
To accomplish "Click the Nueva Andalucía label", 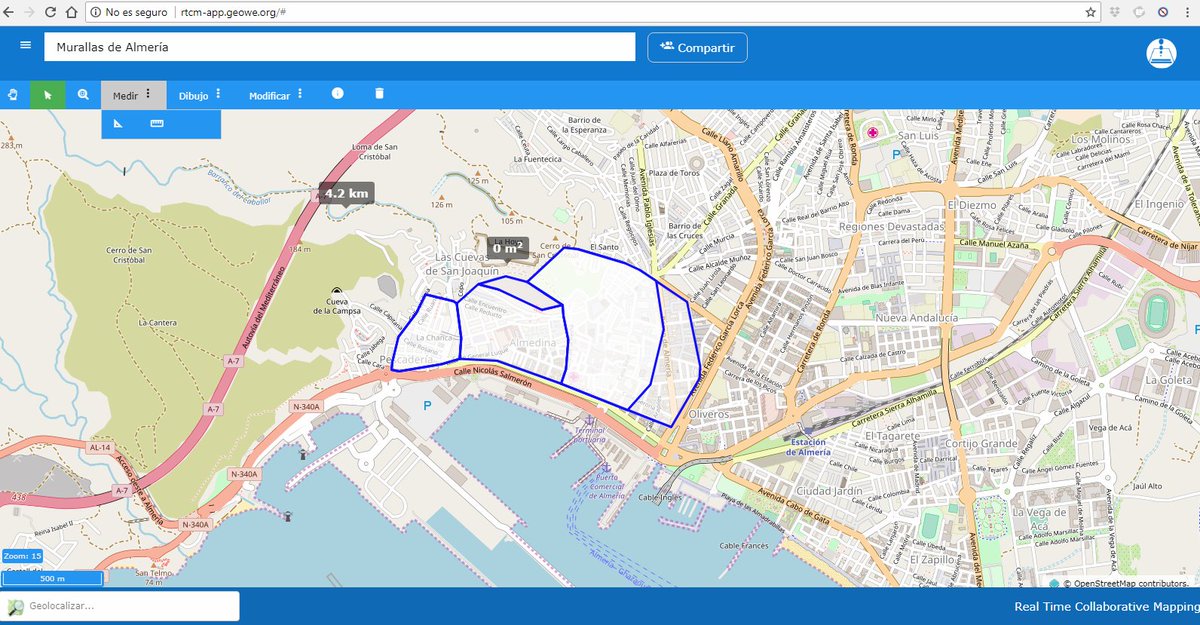I will tap(916, 317).
